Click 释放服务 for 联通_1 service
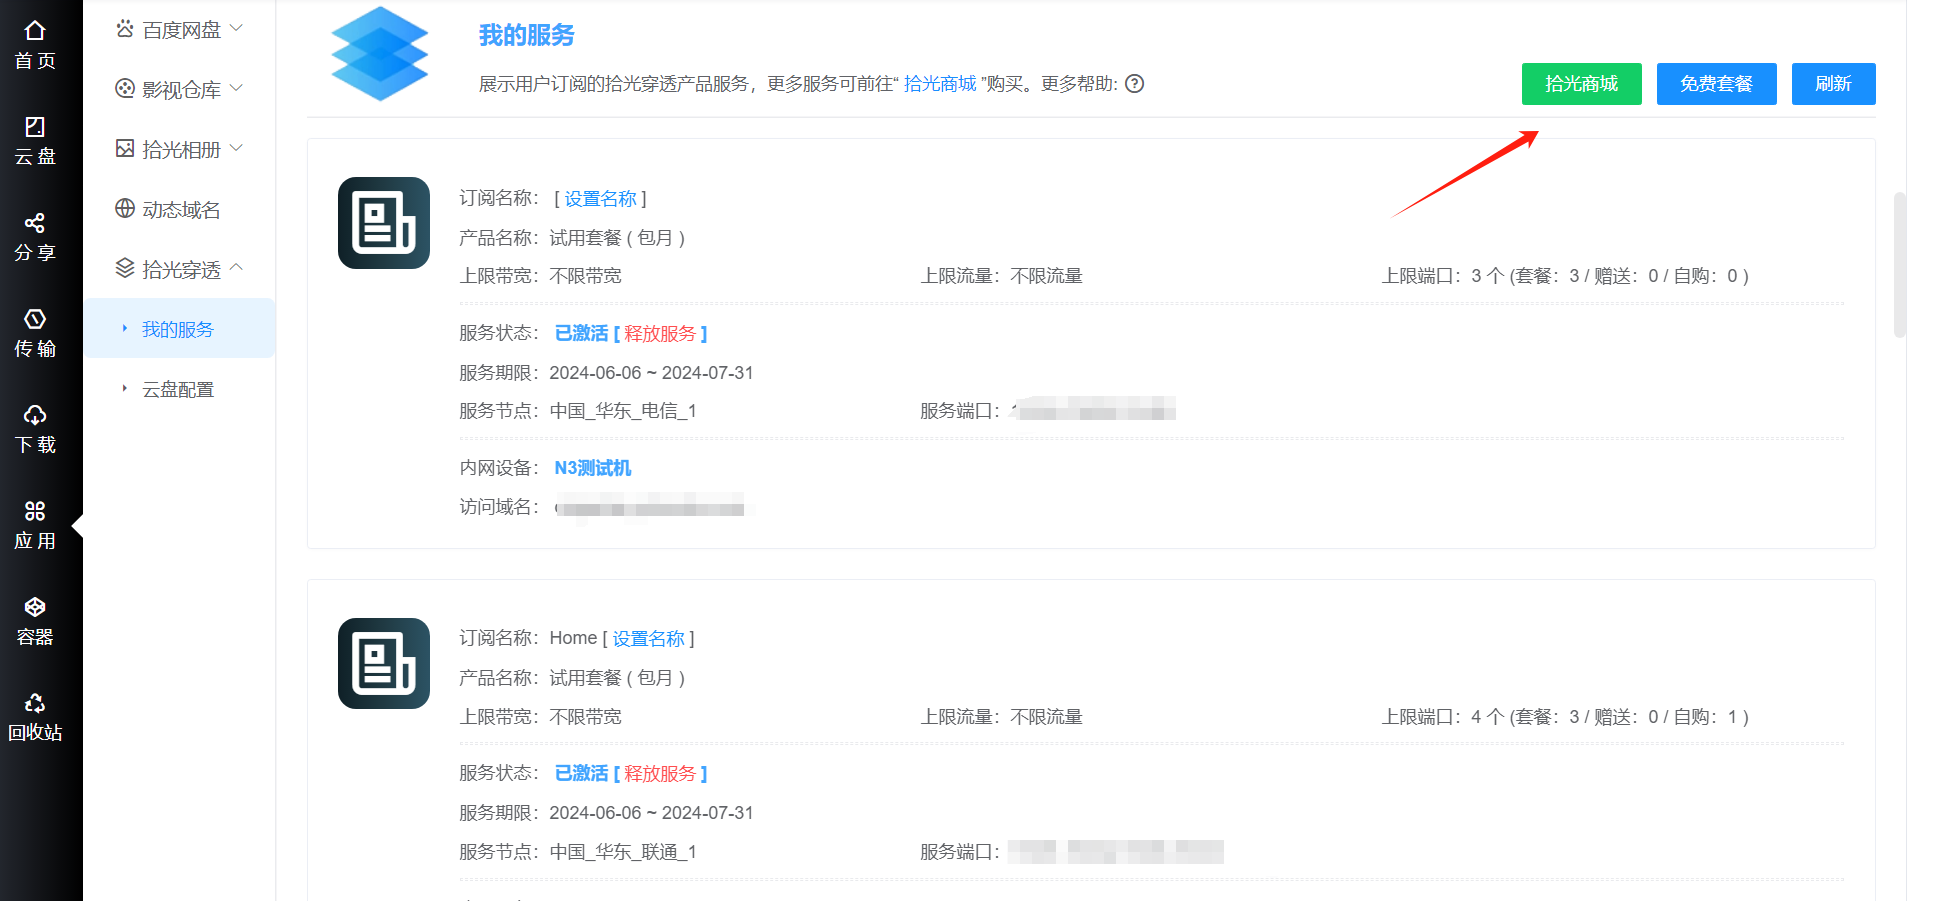Image resolution: width=1938 pixels, height=901 pixels. click(660, 774)
